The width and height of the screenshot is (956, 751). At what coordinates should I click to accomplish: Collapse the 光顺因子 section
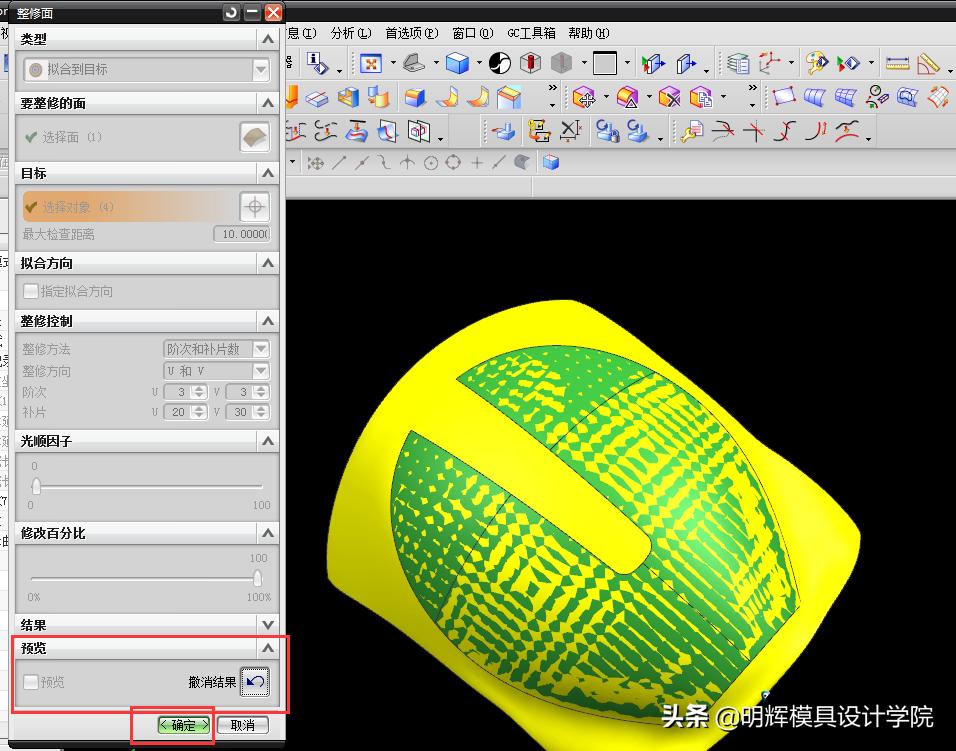point(267,441)
